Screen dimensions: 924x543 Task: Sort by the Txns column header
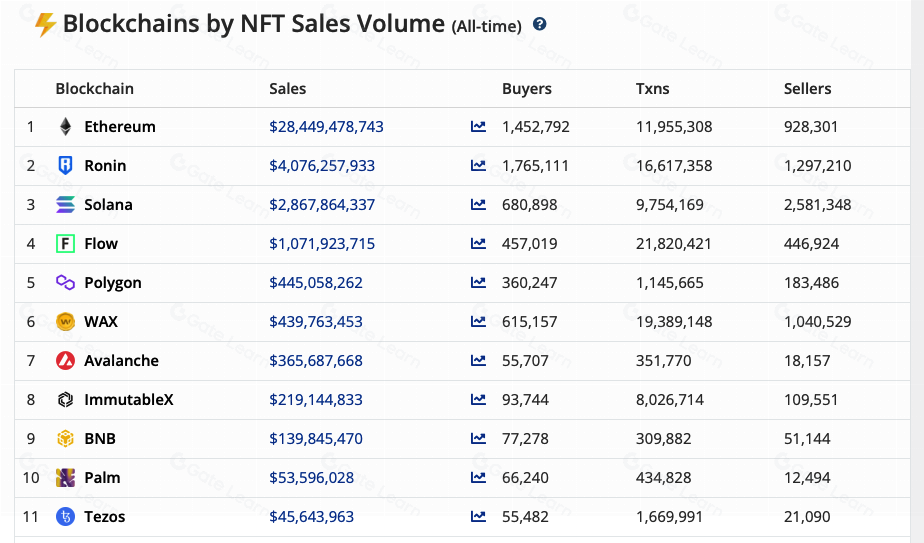652,88
